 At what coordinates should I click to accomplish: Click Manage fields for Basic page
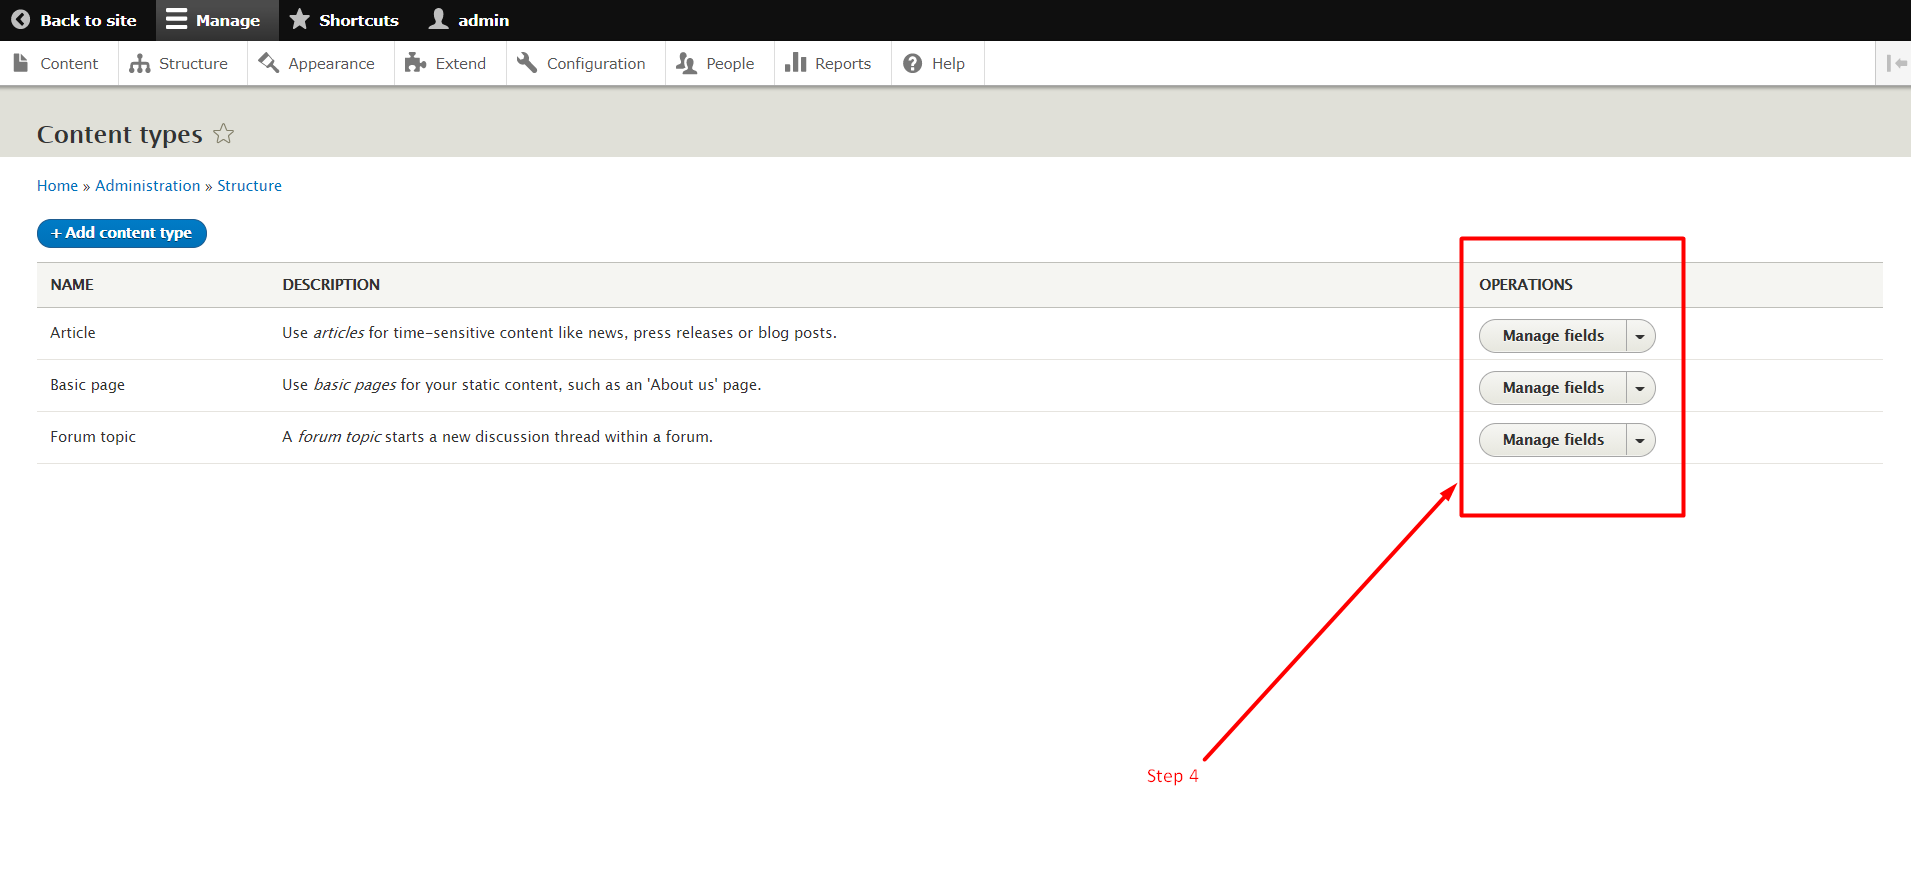pyautogui.click(x=1553, y=388)
